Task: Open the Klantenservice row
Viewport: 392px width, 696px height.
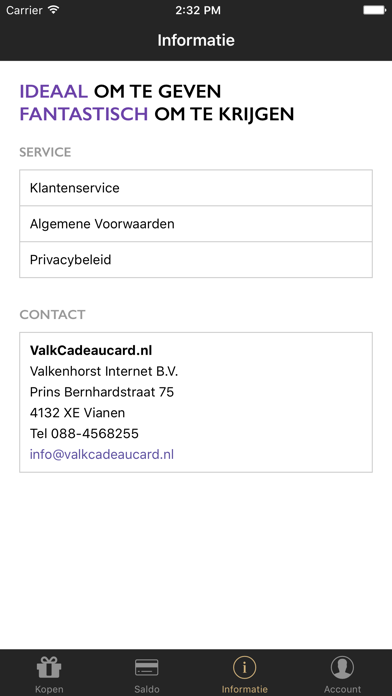Action: pyautogui.click(x=196, y=188)
